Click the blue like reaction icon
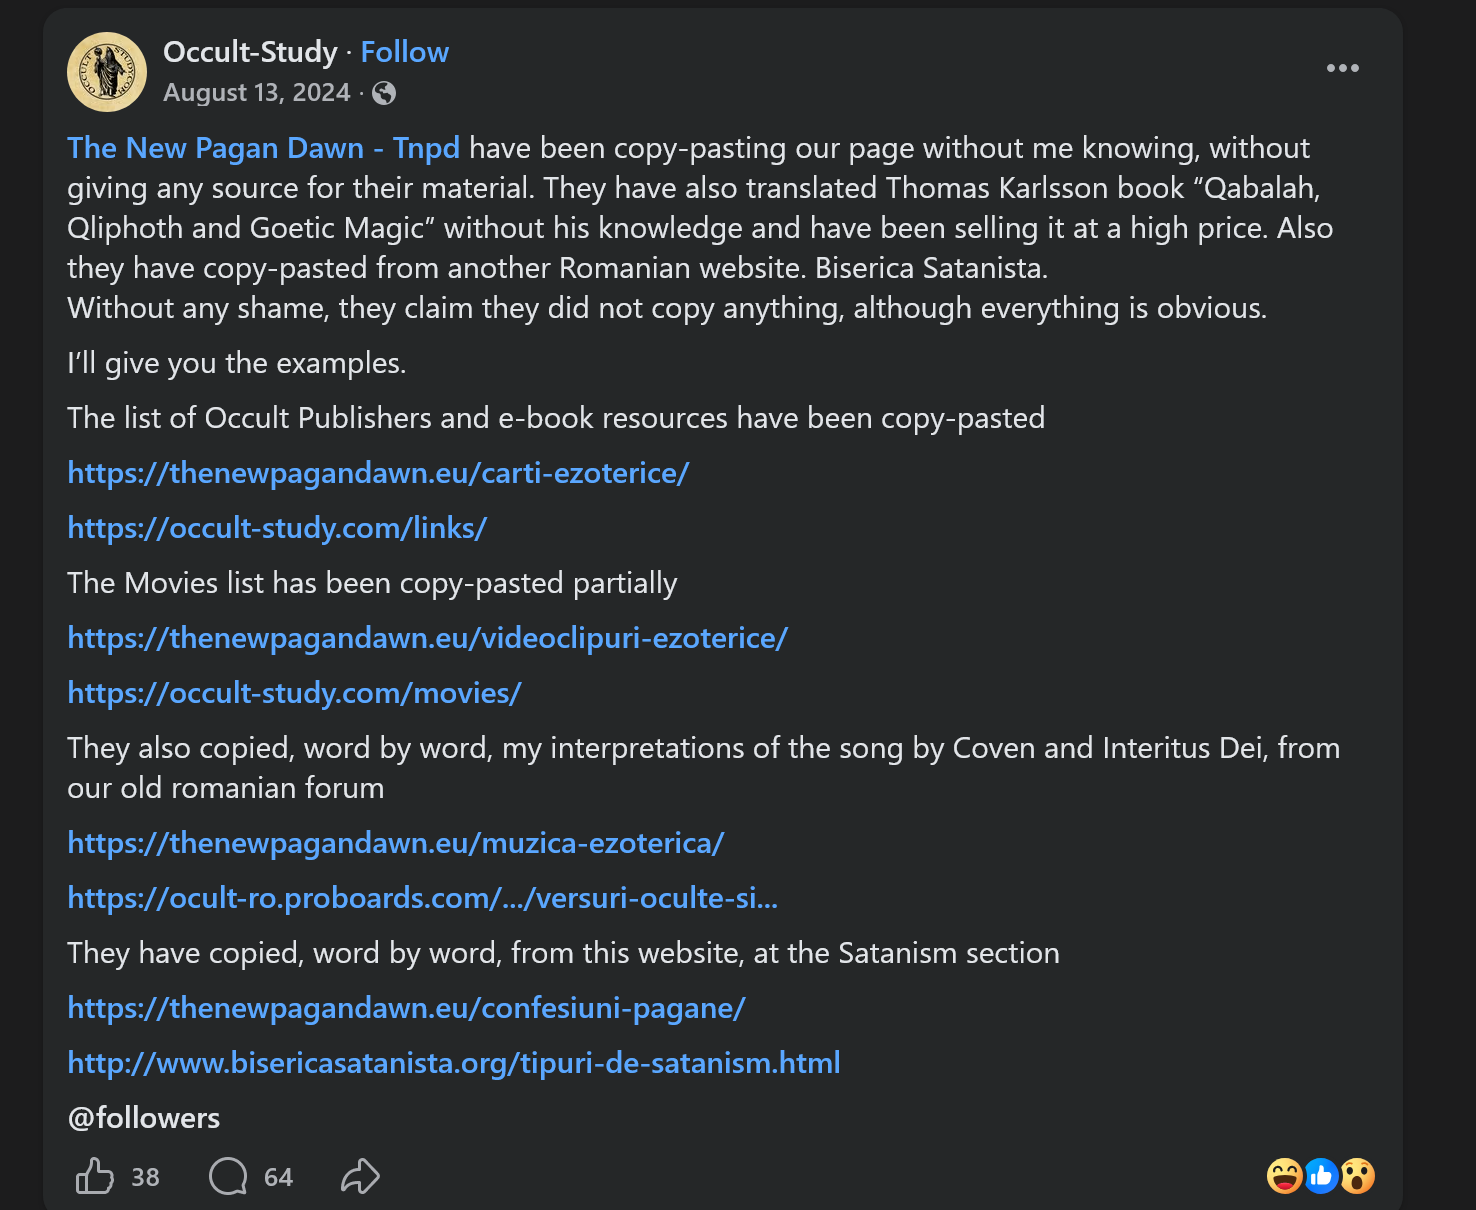Screen dimensions: 1476x1210 (x=1320, y=1176)
